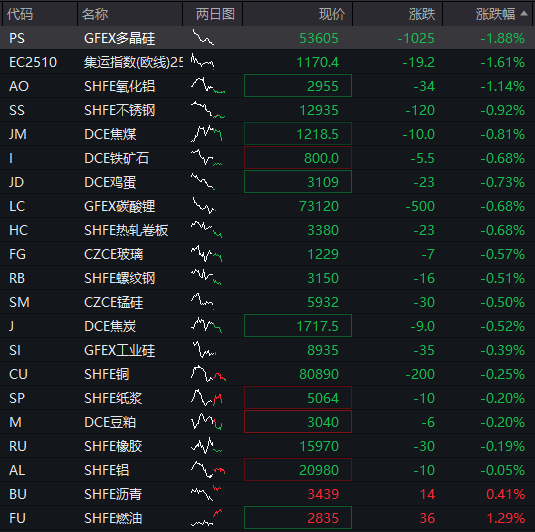This screenshot has height=532, width=535.
Task: Open the DCE焦煤 two-day sparkline chart
Action: [206, 133]
